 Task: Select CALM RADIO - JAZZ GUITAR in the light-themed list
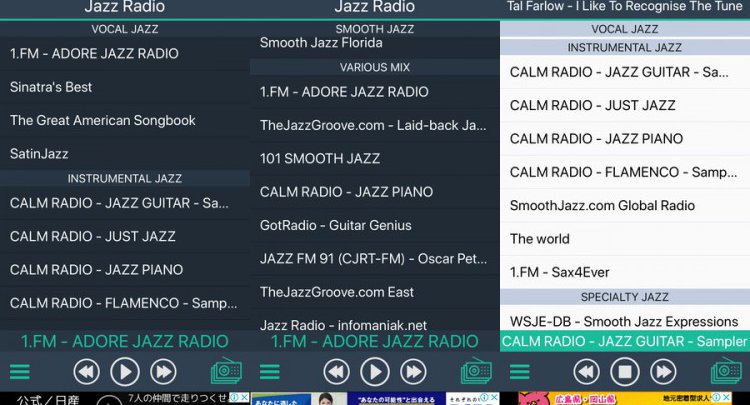(625, 72)
